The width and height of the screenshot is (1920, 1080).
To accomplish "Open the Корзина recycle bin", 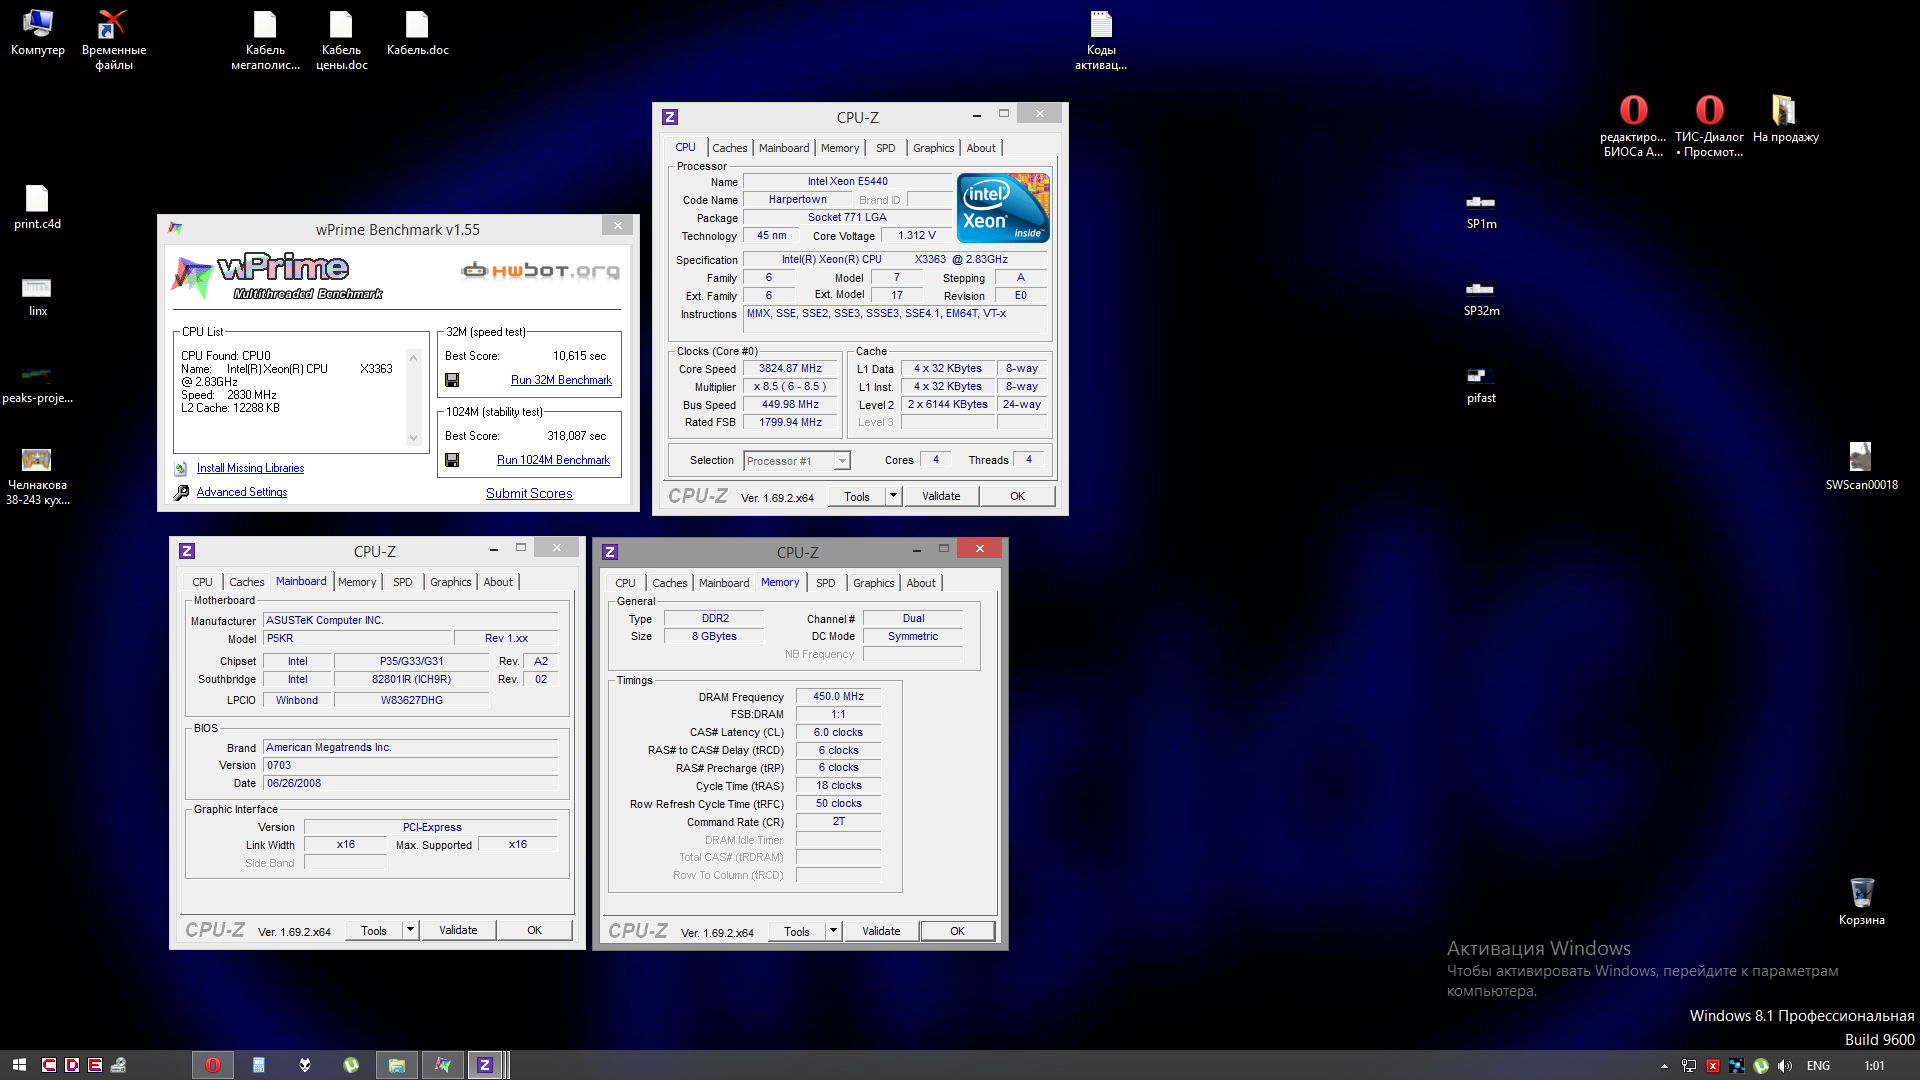I will click(x=1861, y=900).
